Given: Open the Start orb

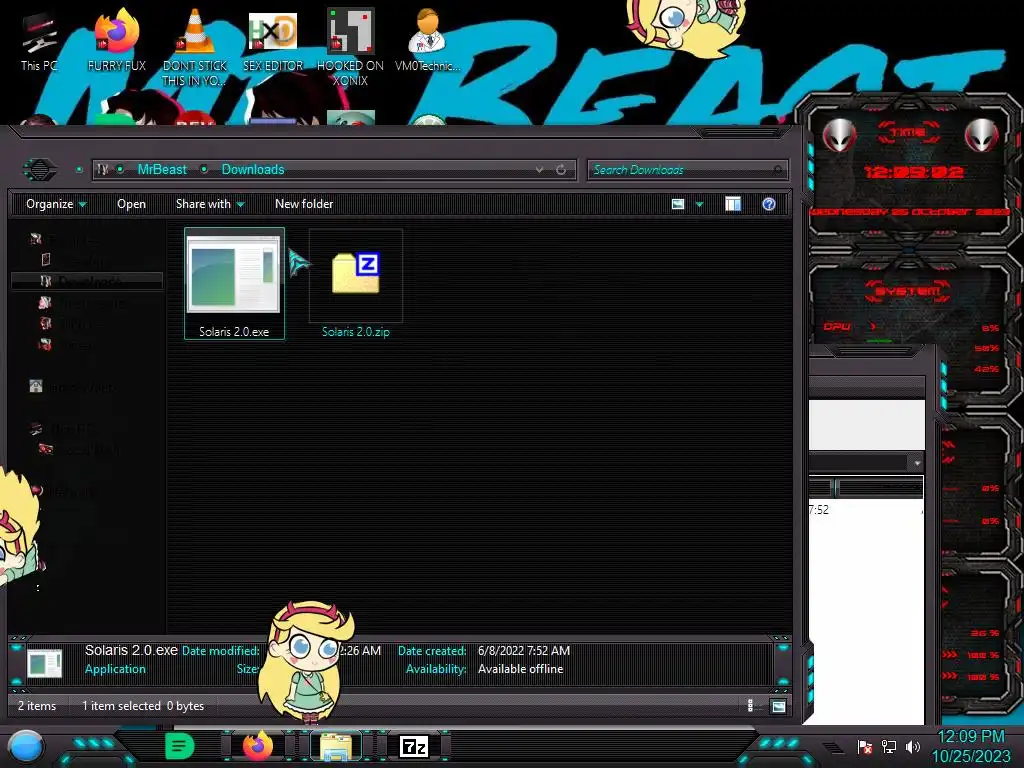Looking at the screenshot, I should (25, 746).
